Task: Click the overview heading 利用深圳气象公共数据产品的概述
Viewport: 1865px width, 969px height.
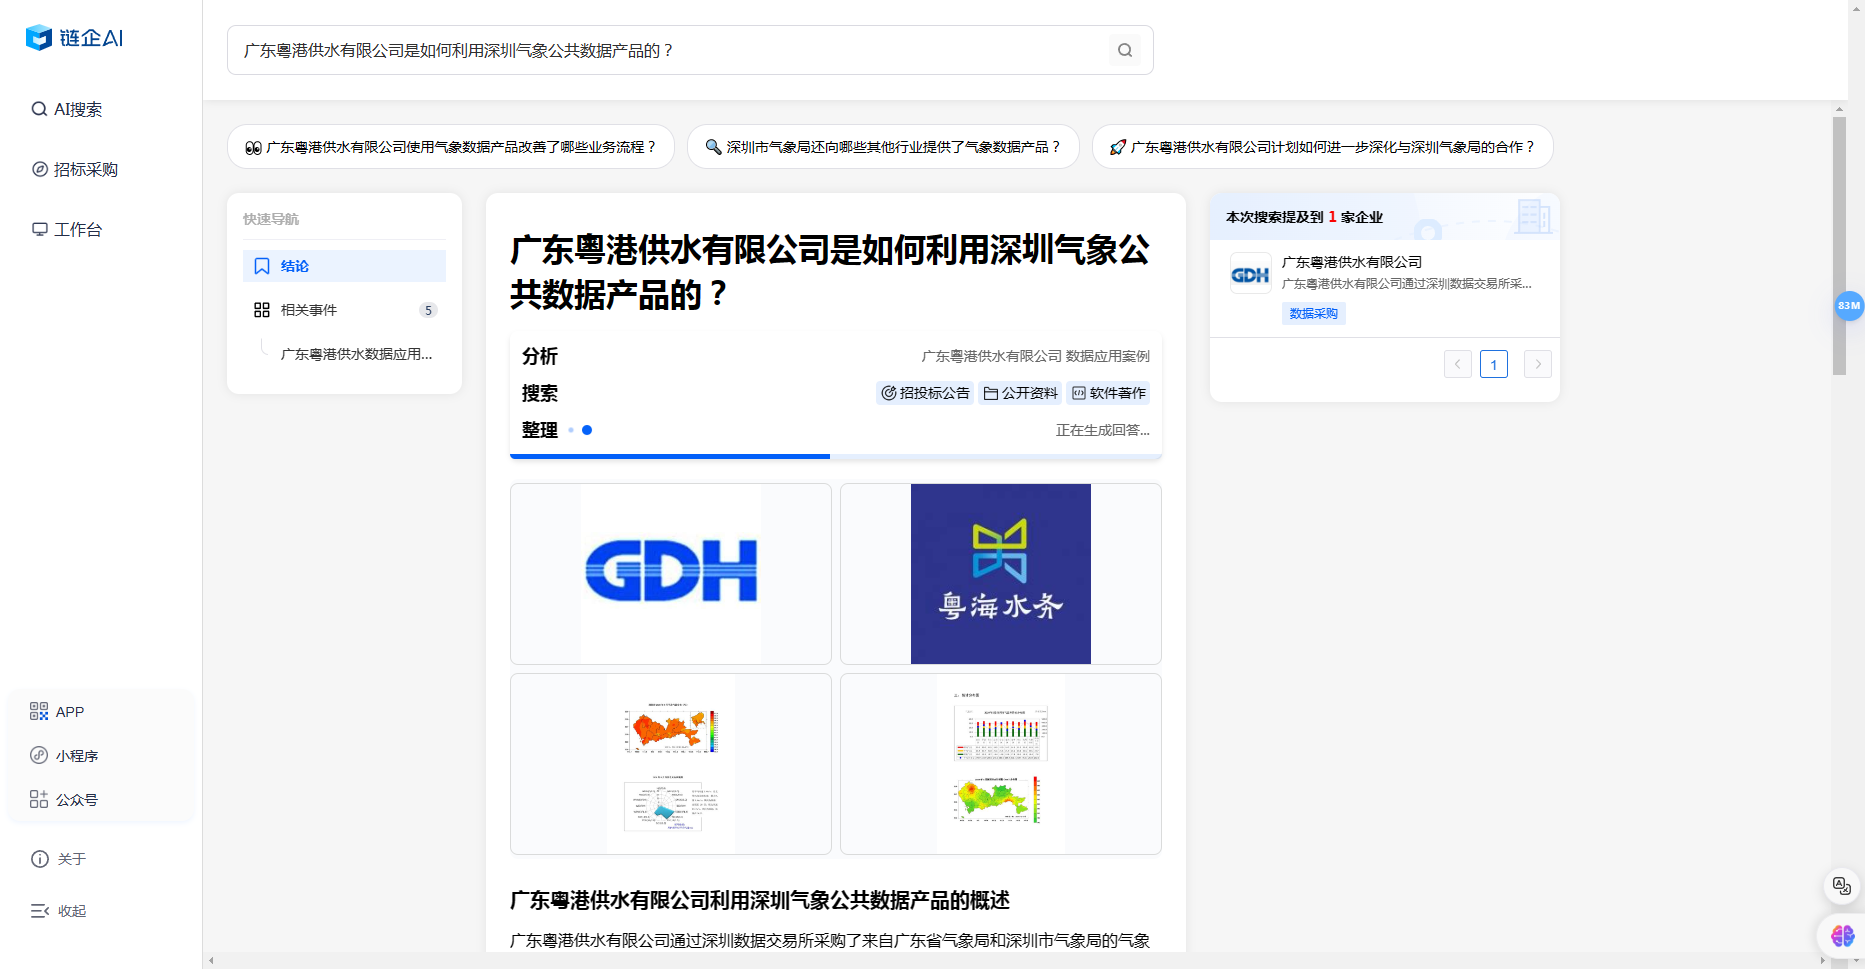Action: click(760, 900)
